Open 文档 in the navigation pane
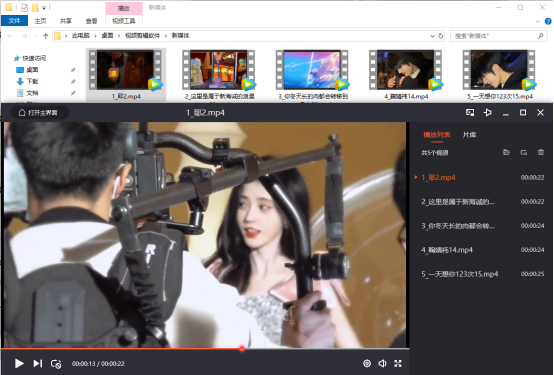This screenshot has height=375, width=554. pyautogui.click(x=32, y=93)
